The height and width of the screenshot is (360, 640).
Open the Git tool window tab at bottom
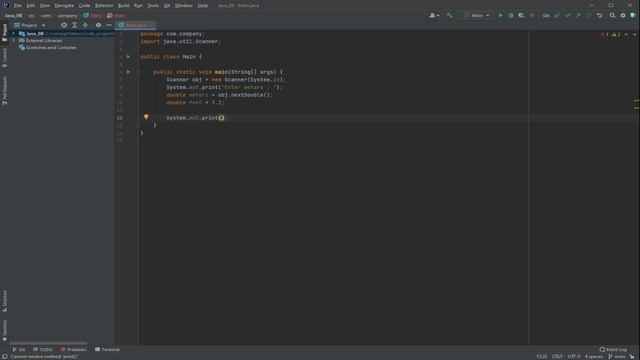[19, 349]
